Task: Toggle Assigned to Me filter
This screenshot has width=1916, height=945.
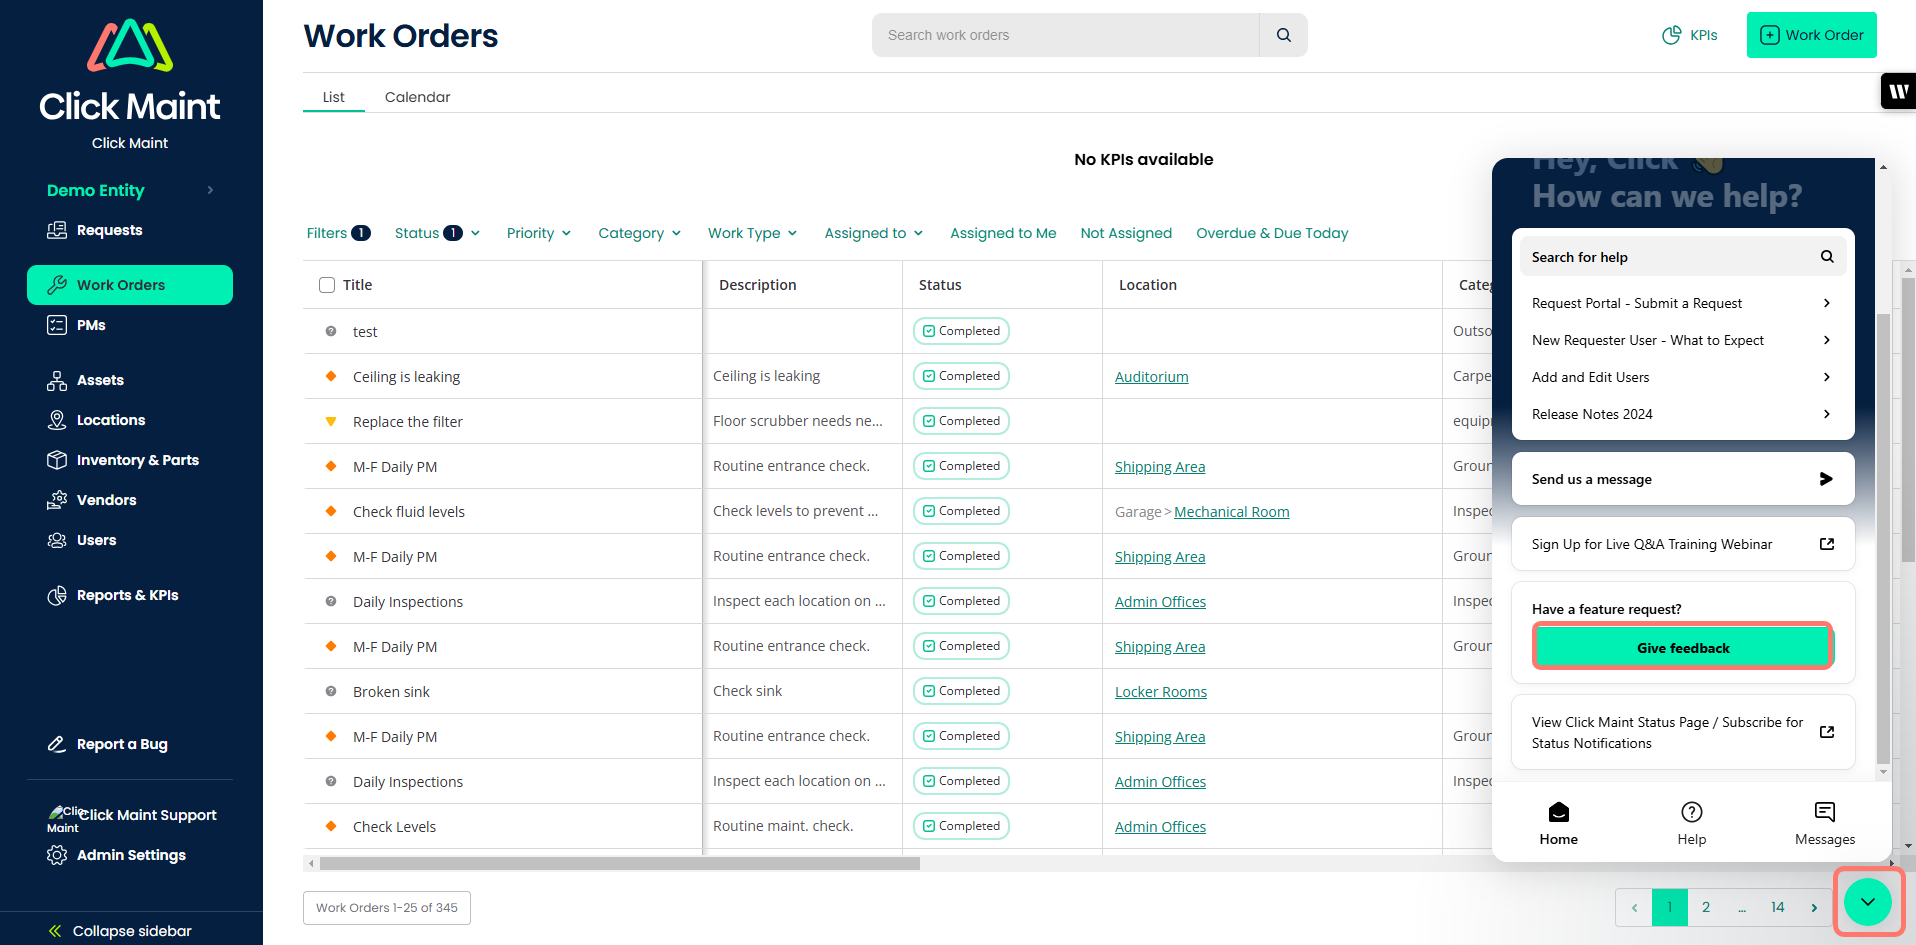Action: click(1003, 233)
